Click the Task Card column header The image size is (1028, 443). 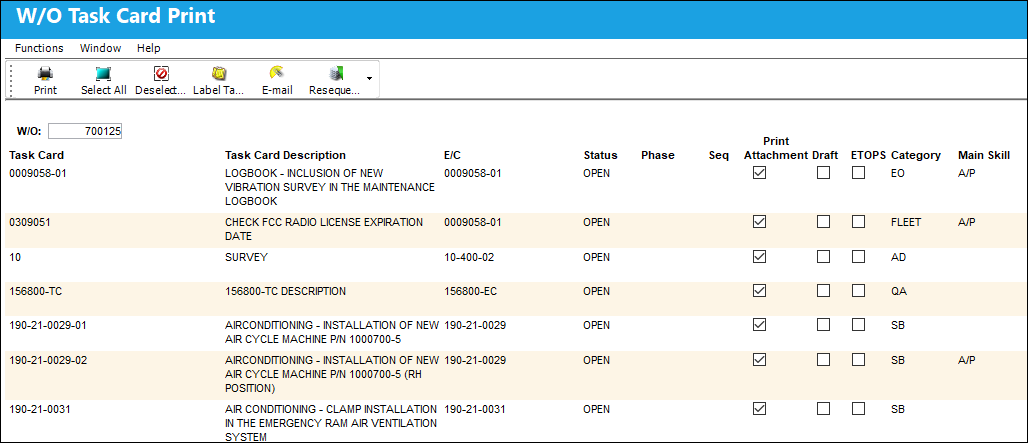click(x=36, y=155)
